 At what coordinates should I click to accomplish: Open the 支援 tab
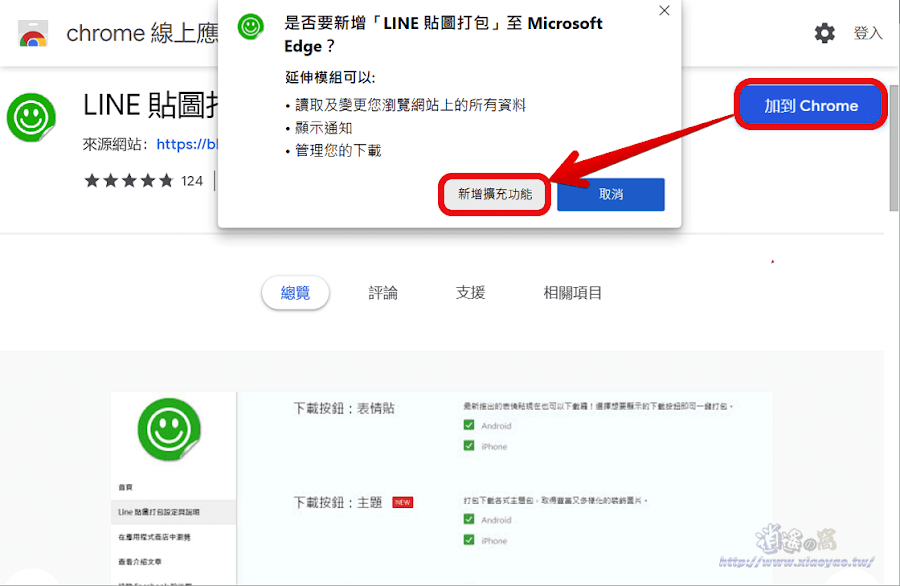point(470,293)
